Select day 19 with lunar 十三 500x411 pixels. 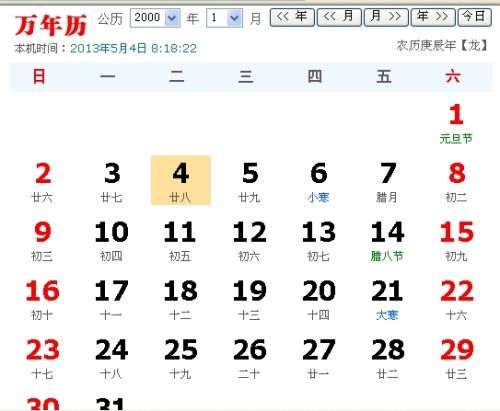[x=250, y=300]
